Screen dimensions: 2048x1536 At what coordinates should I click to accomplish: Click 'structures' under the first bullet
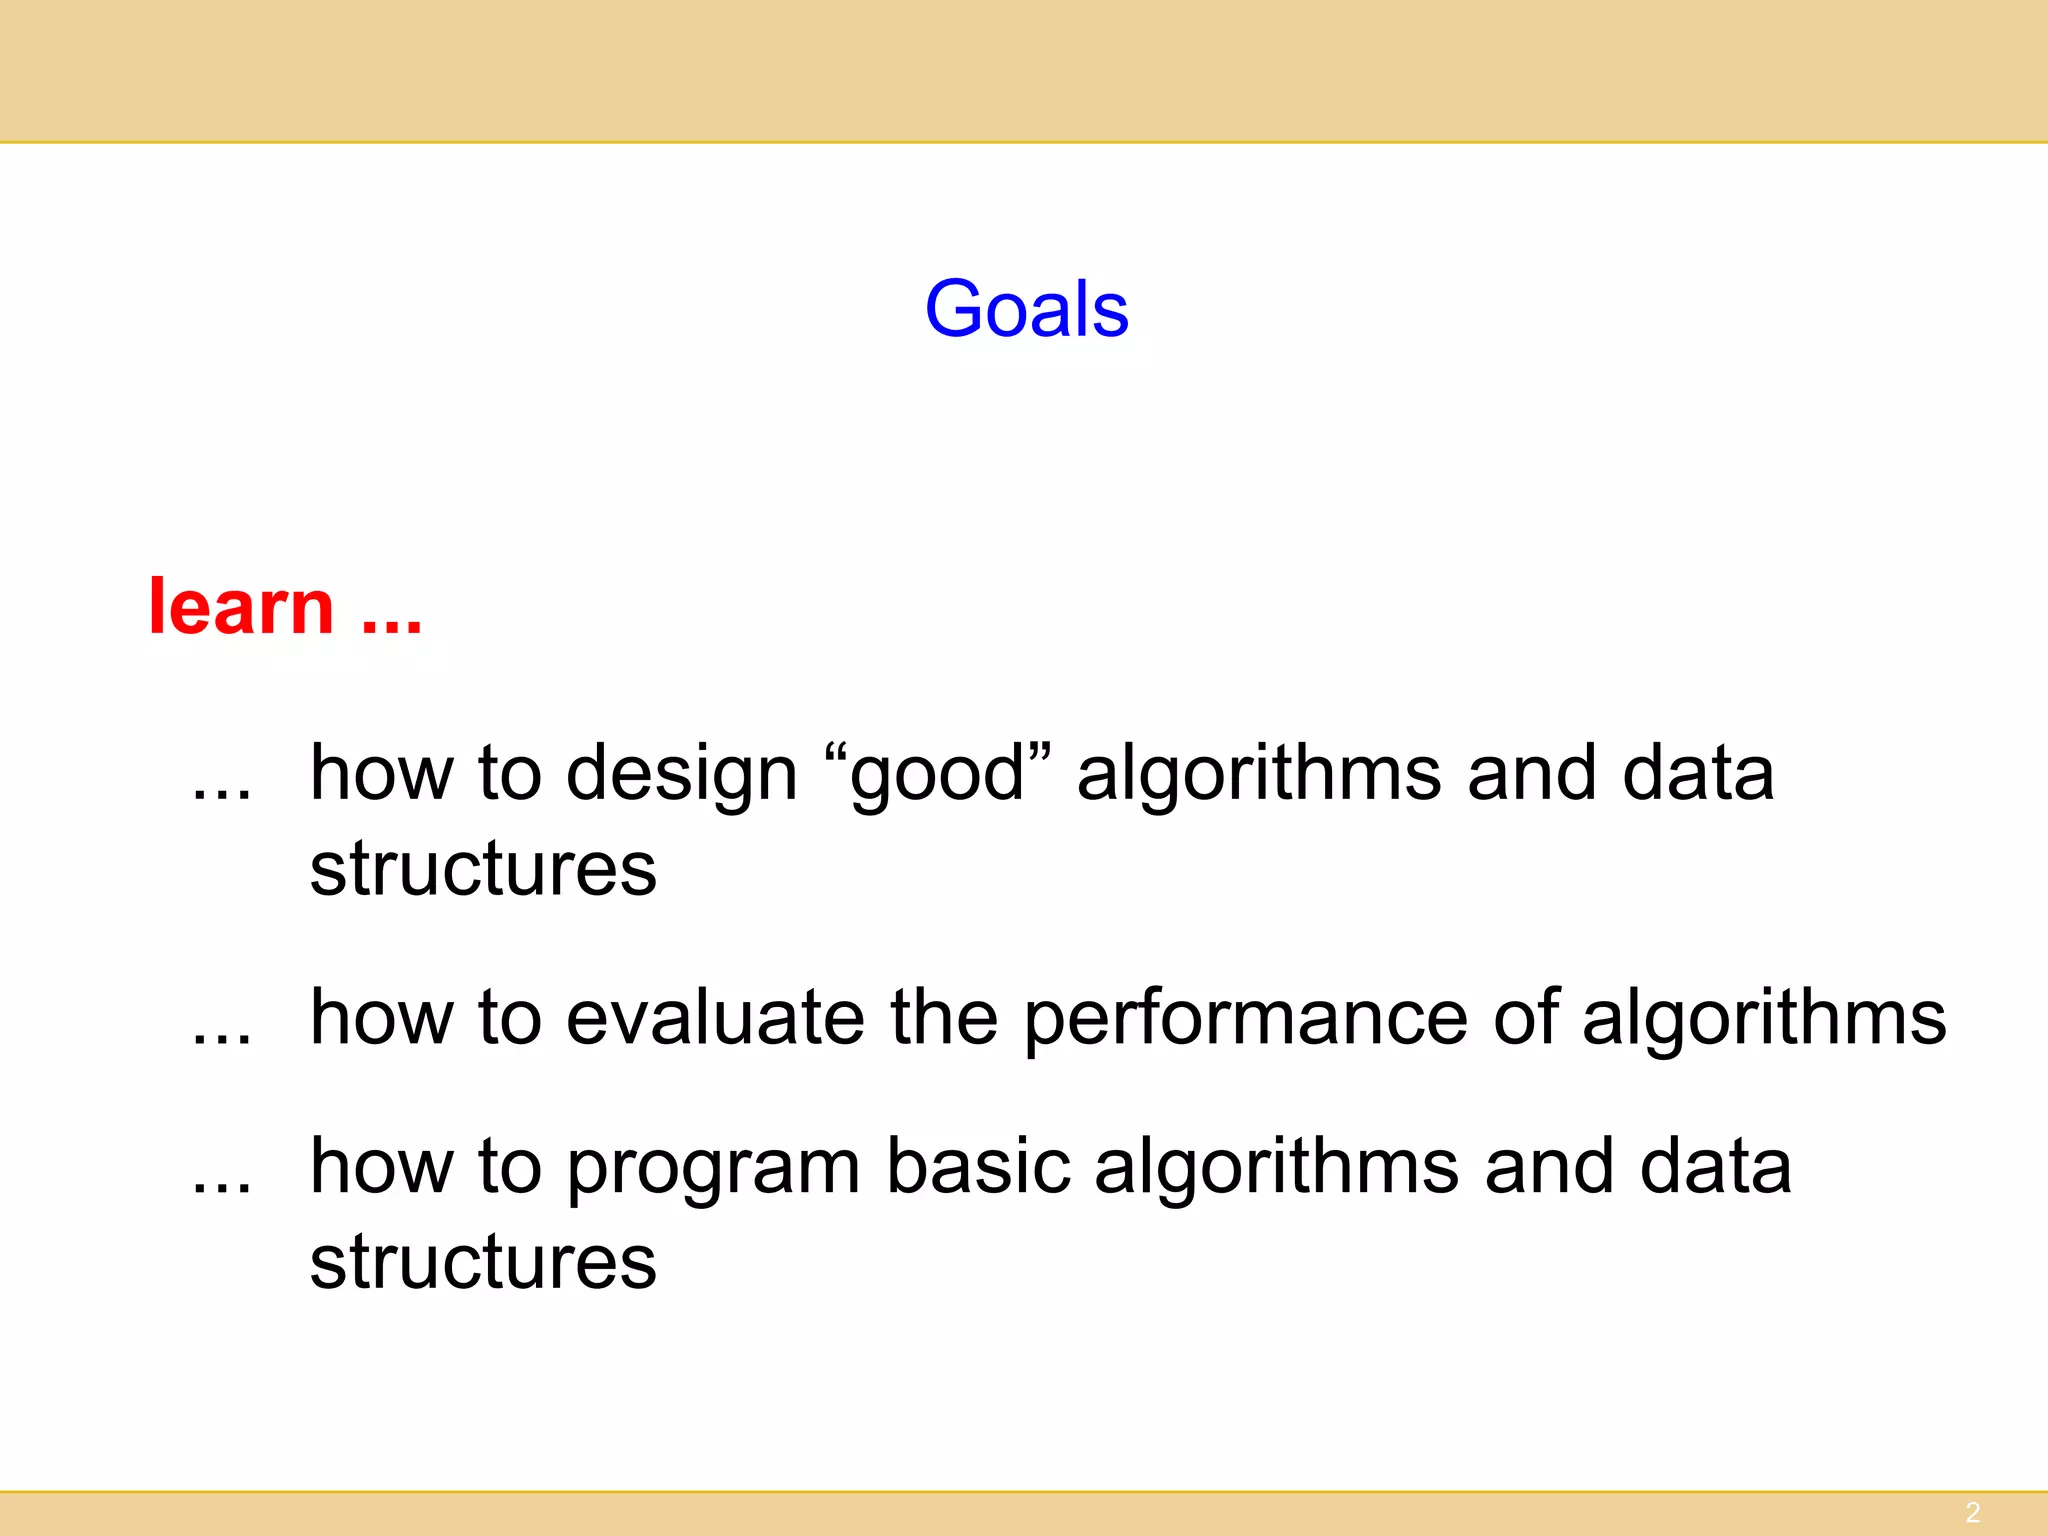(x=483, y=868)
